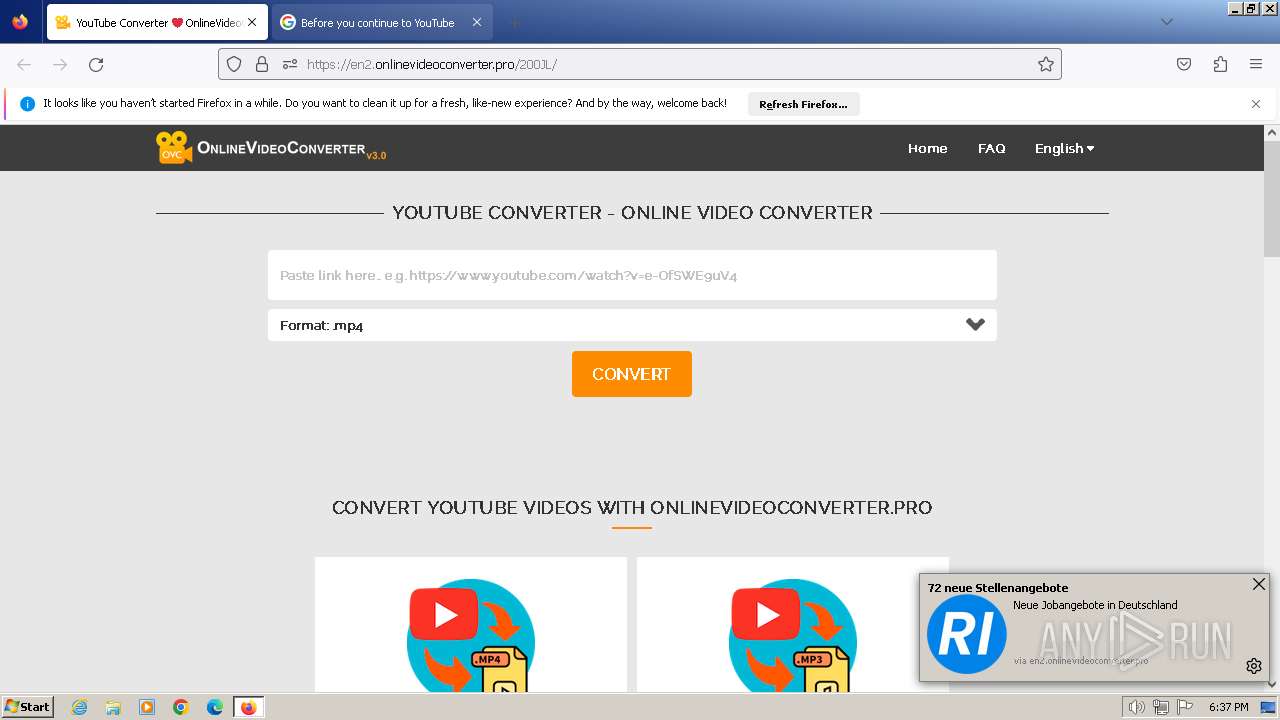Click the paste link input field

pyautogui.click(x=632, y=275)
